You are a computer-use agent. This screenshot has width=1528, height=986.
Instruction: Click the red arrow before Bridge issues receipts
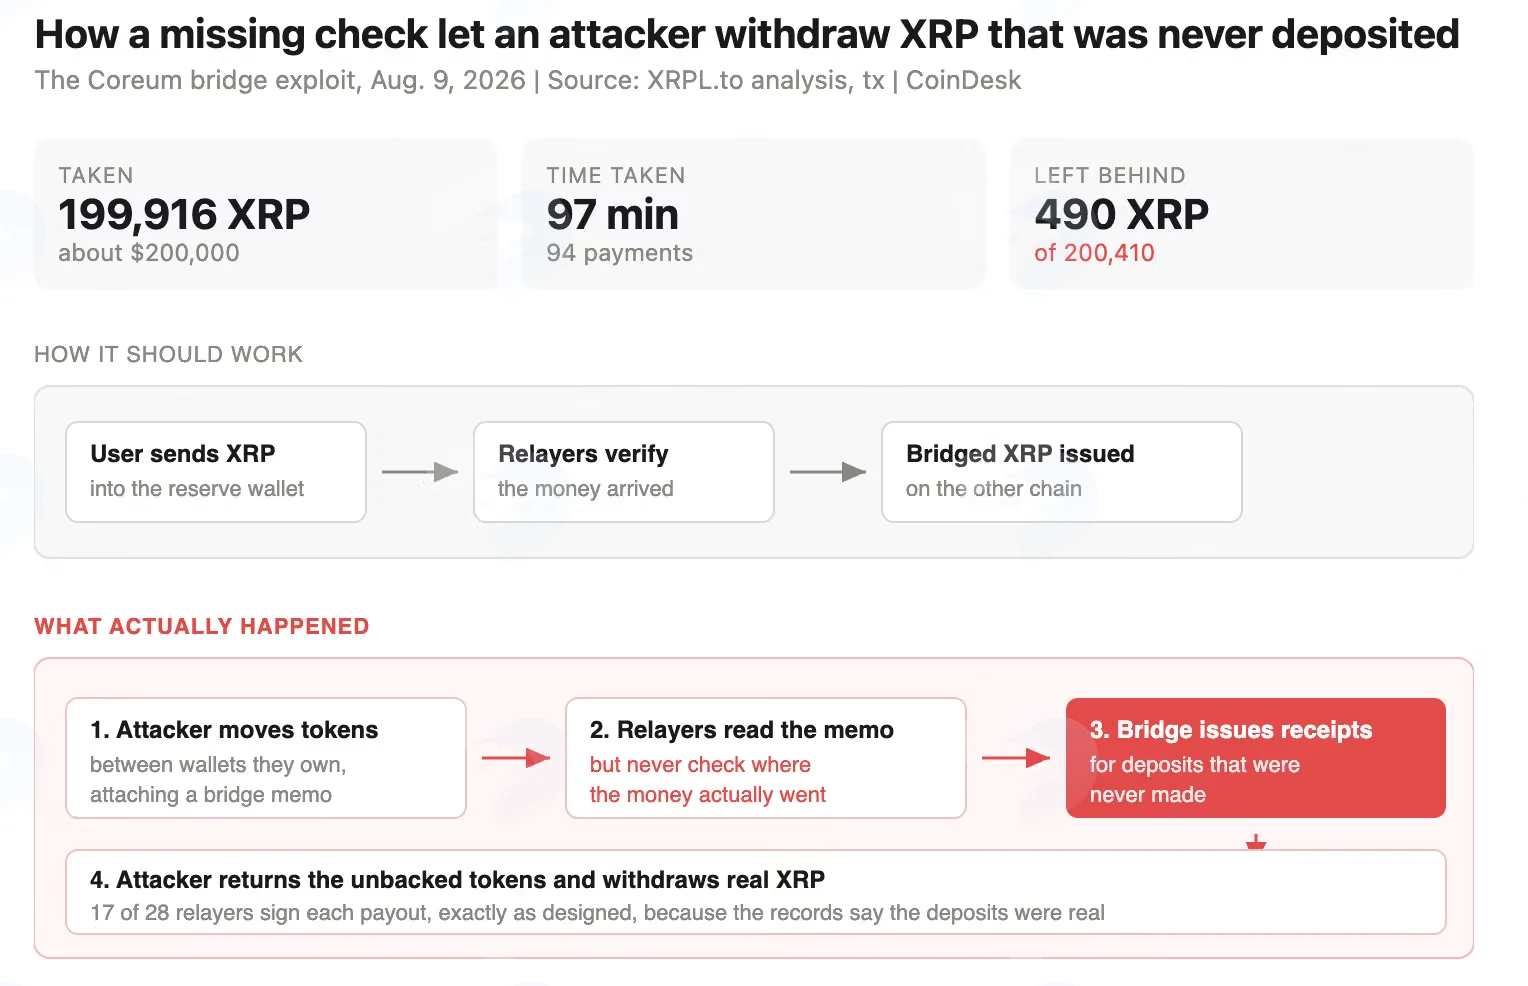1016,758
